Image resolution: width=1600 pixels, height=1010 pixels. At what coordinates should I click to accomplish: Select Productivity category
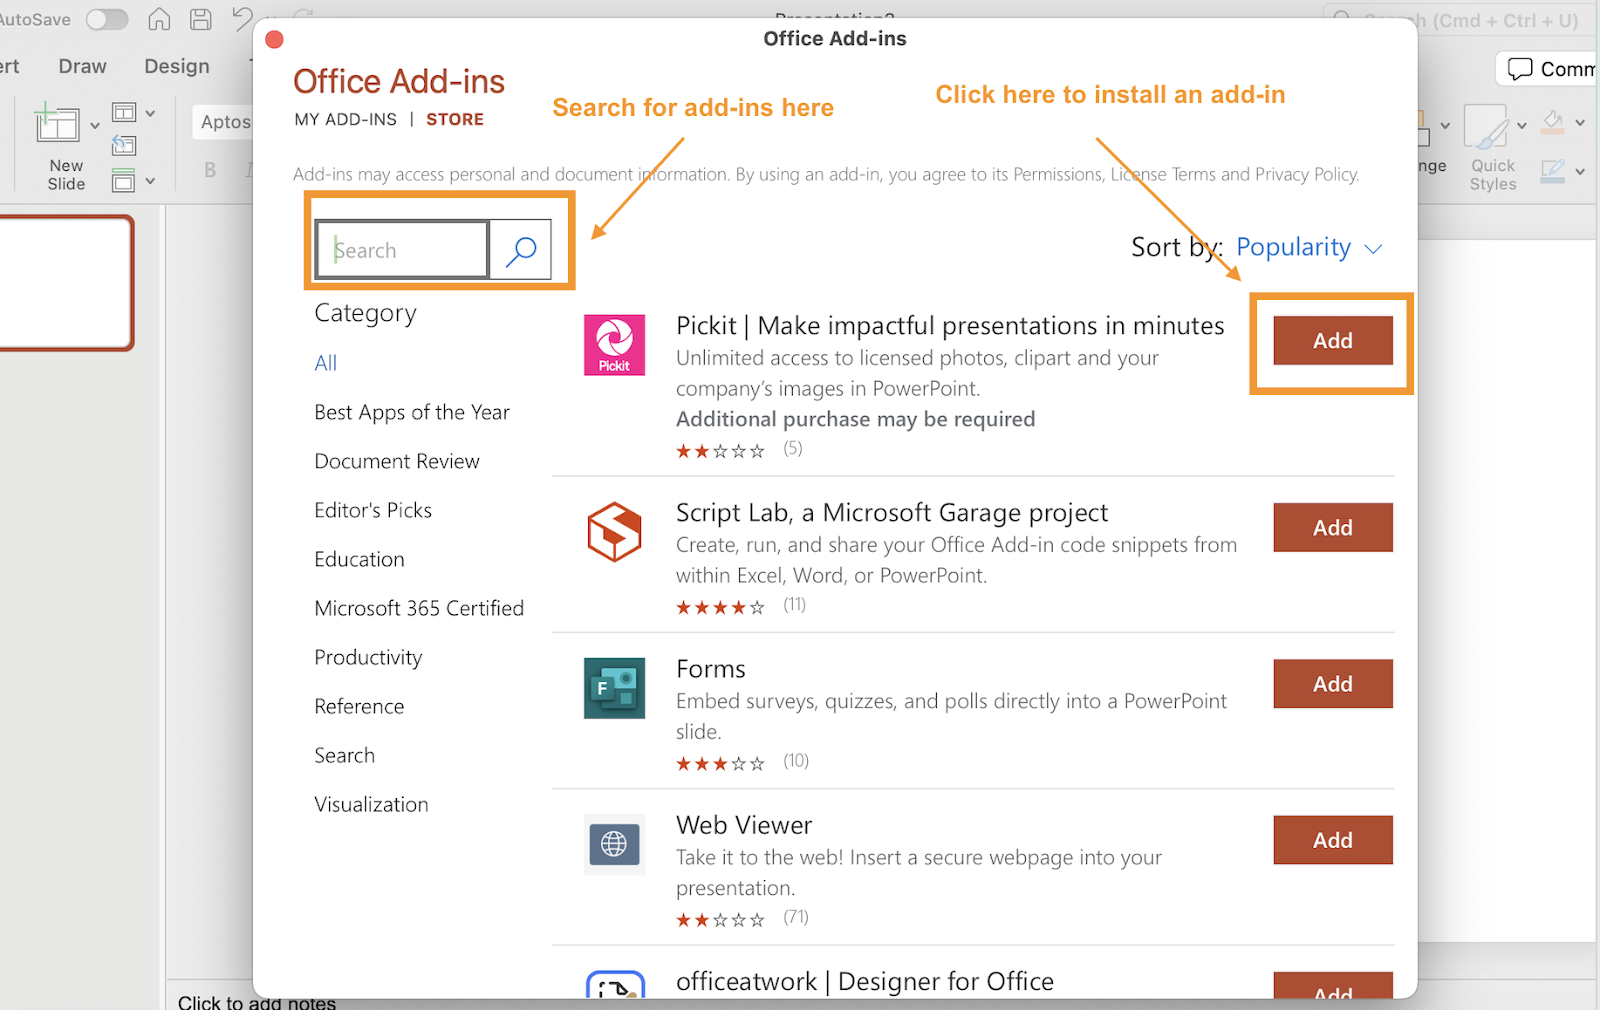pyautogui.click(x=368, y=657)
